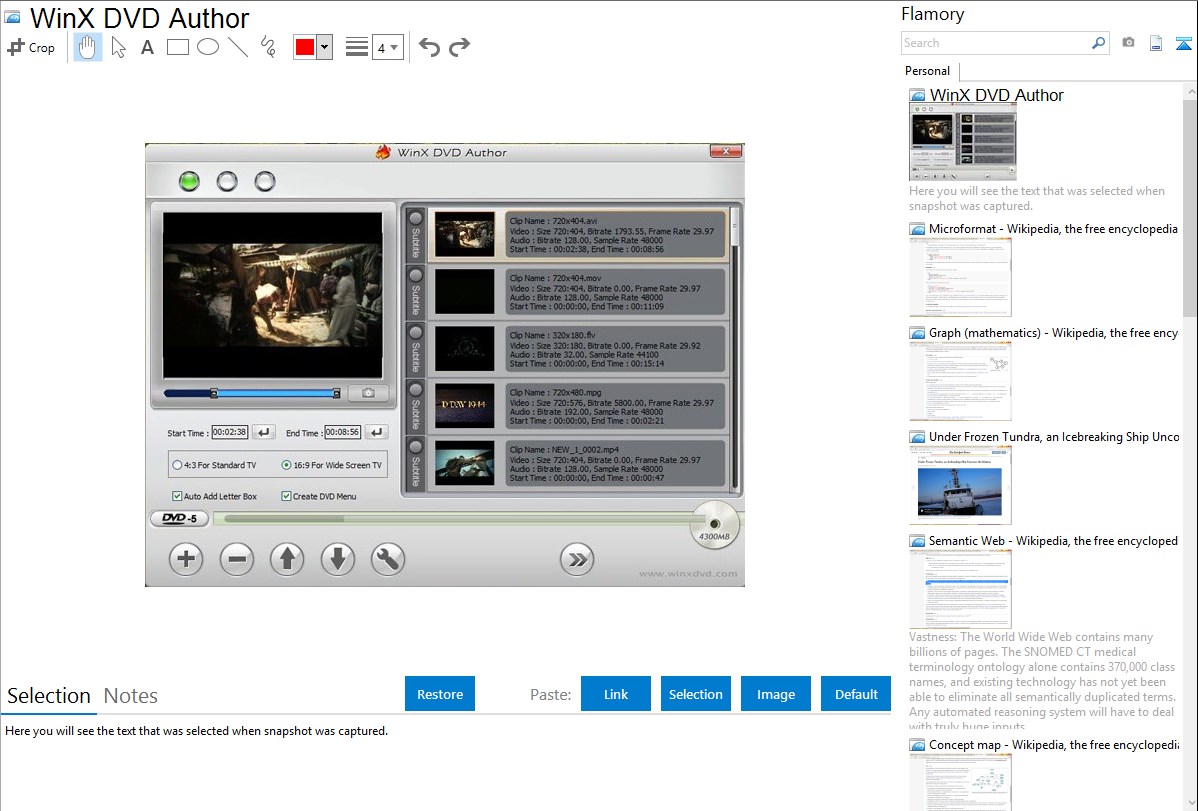Capture a snapshot with camera icon

(1128, 43)
